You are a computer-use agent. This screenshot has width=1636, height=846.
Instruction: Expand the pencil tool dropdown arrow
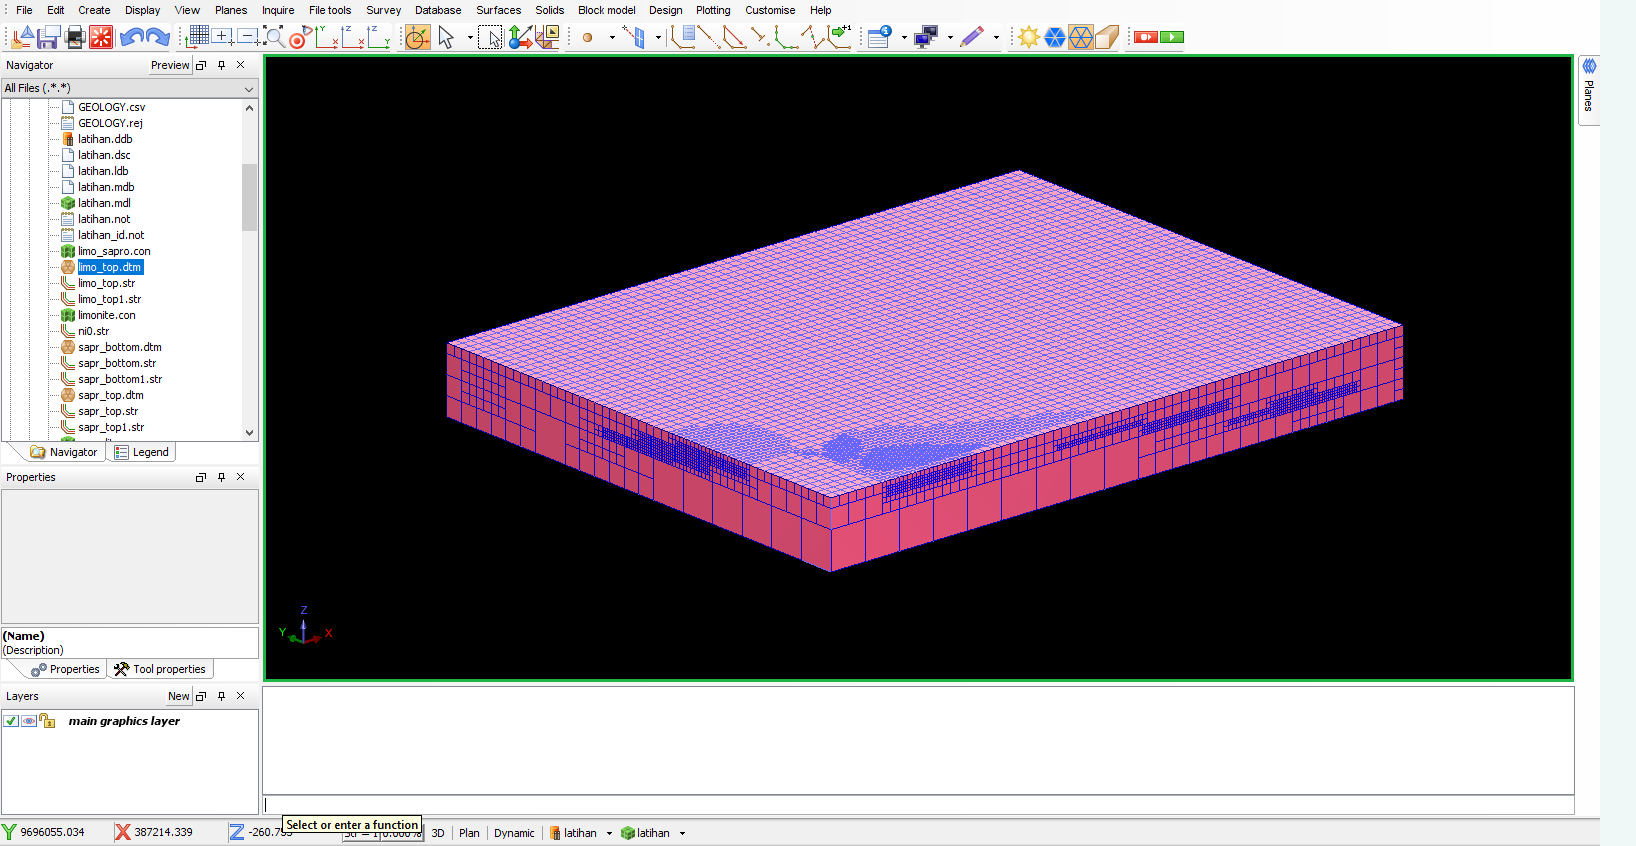click(x=996, y=38)
